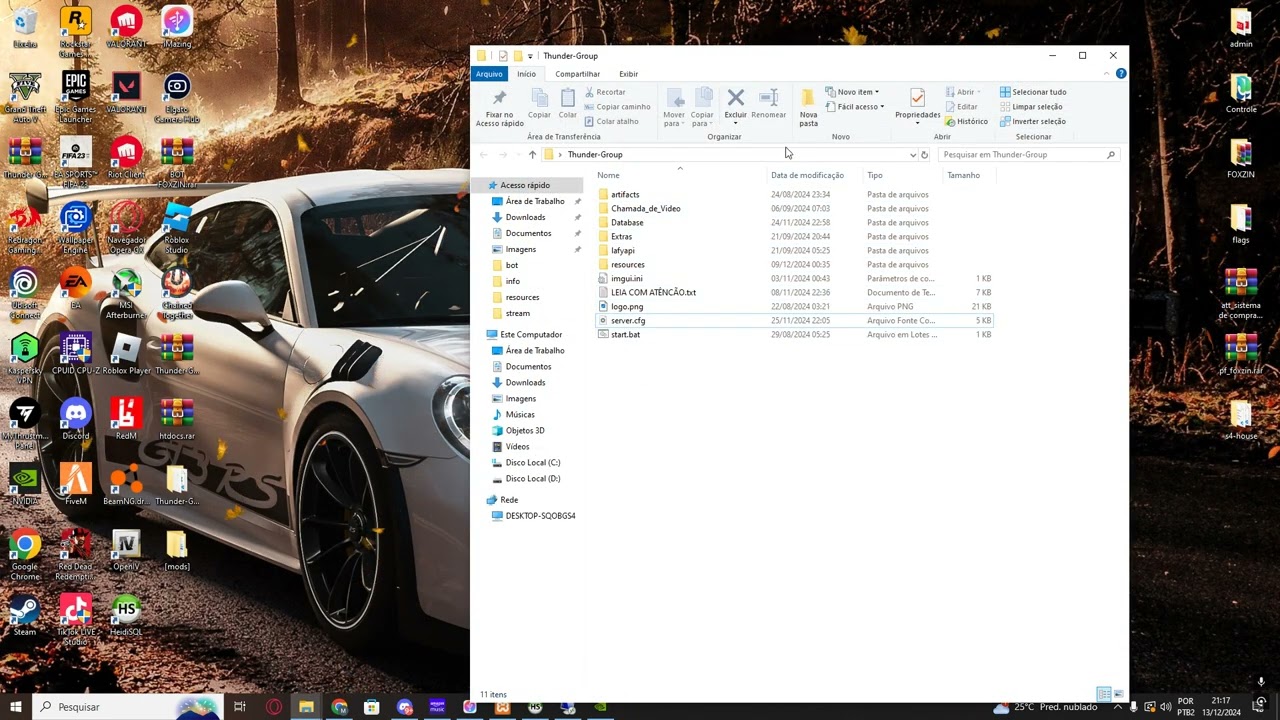The image size is (1280, 720).
Task: Select the server.cfg file row
Action: (x=794, y=321)
